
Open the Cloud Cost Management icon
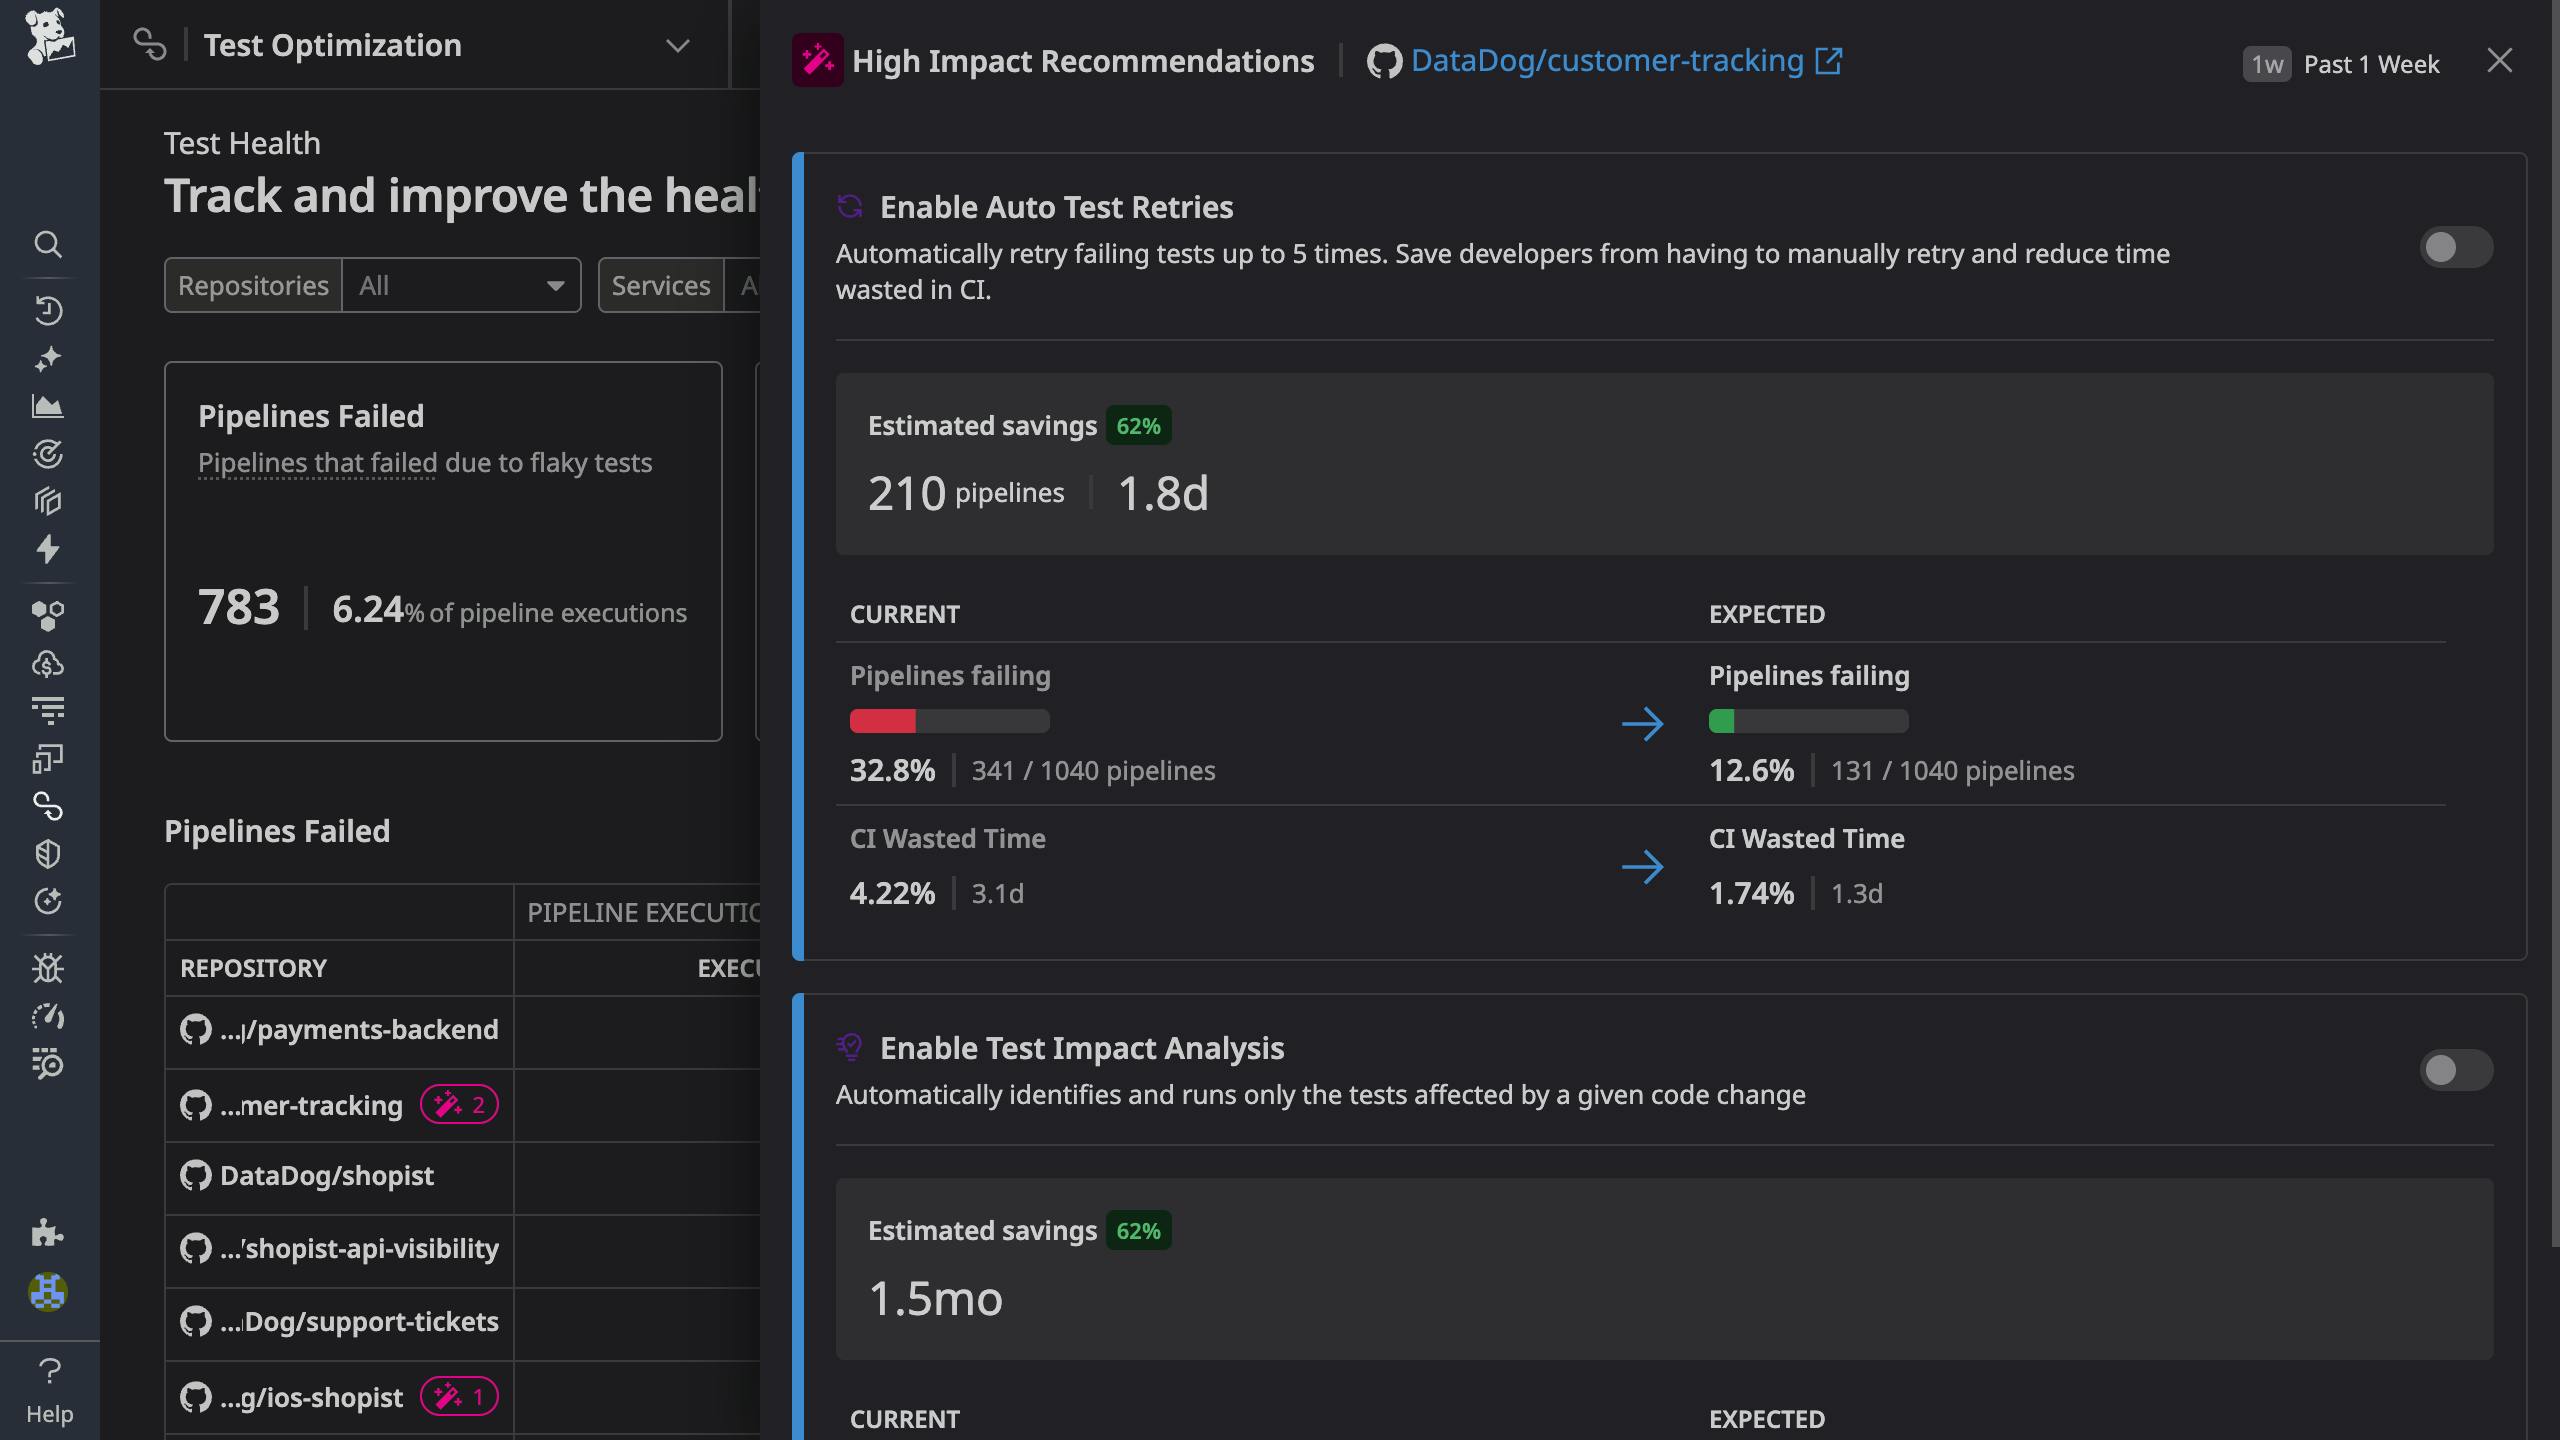click(x=48, y=663)
